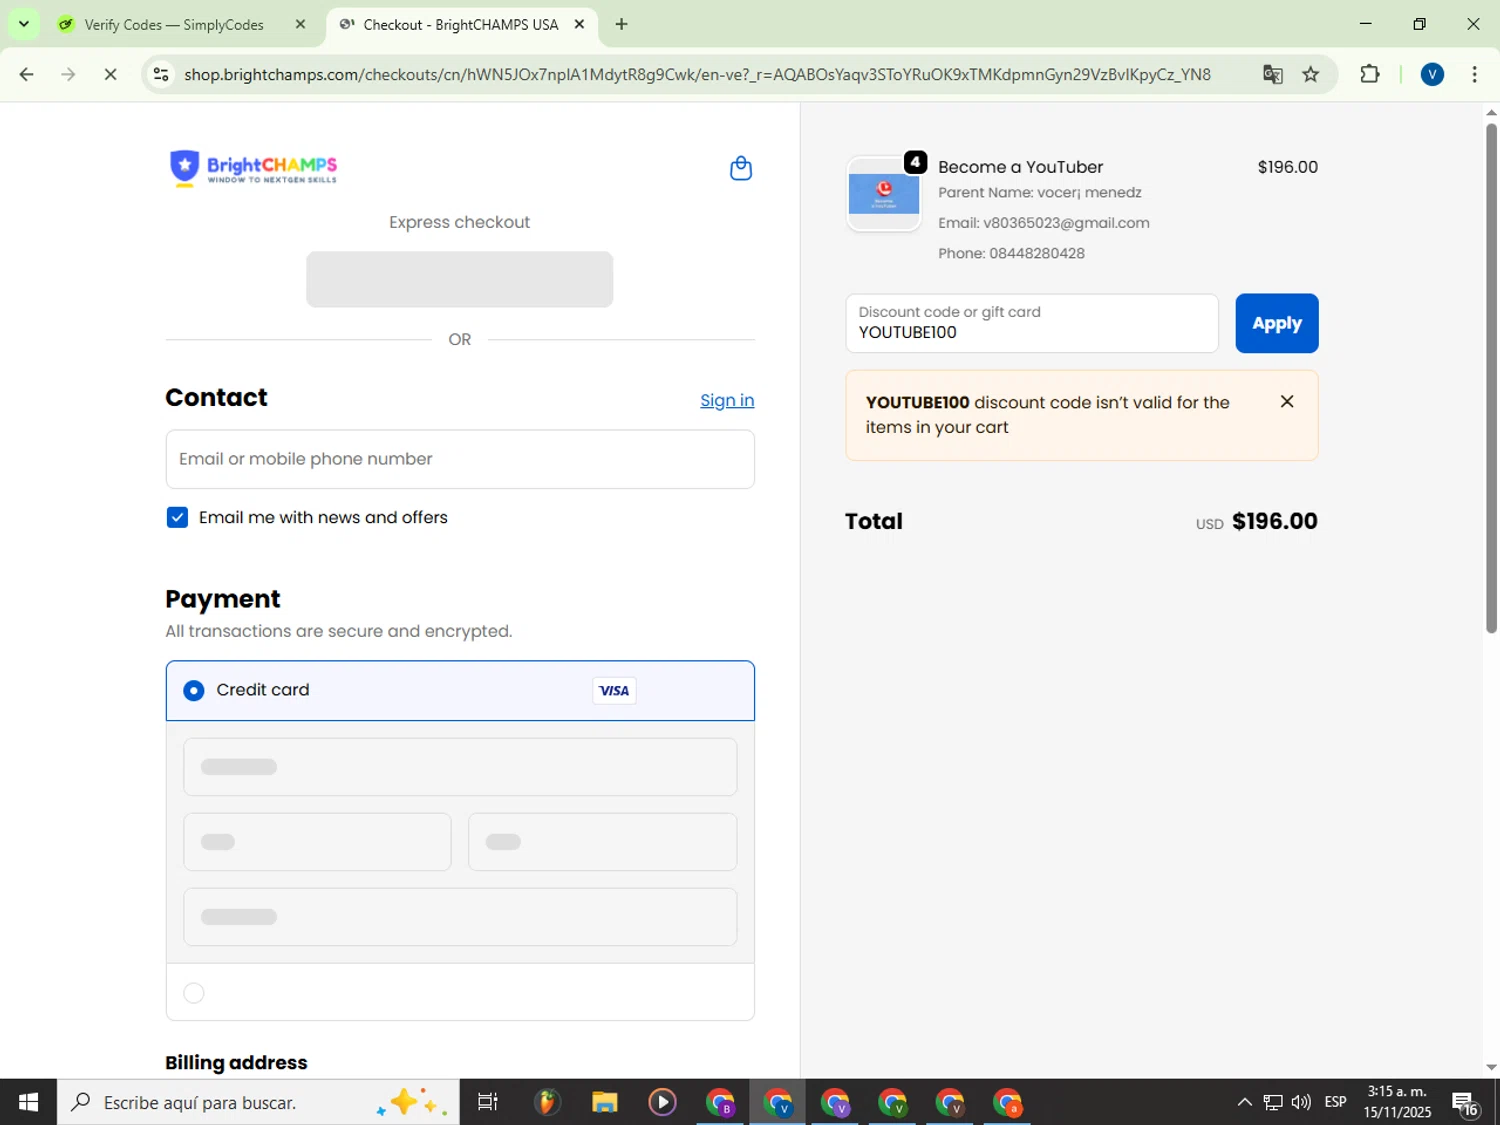Open the Become a YouTuber product thumbnail
This screenshot has width=1500, height=1125.
[884, 194]
